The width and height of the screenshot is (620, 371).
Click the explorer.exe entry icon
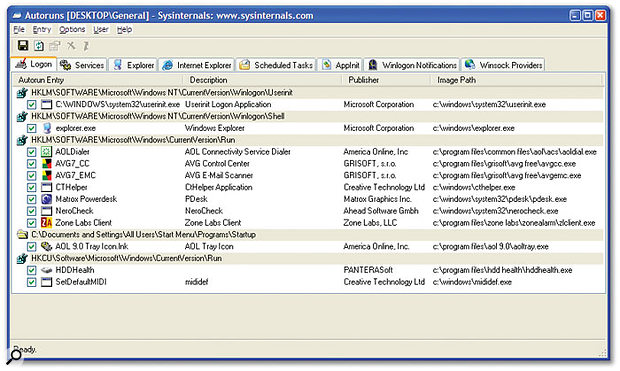[47, 128]
